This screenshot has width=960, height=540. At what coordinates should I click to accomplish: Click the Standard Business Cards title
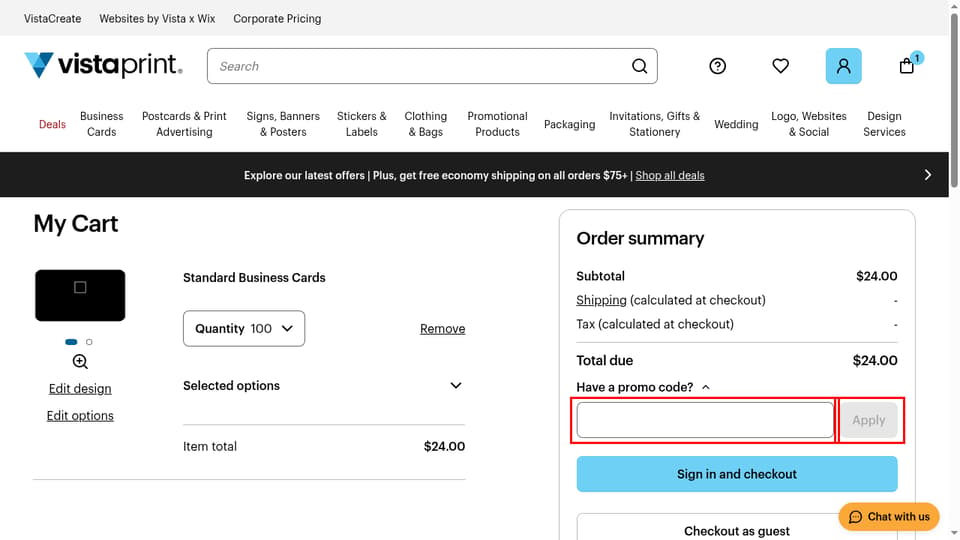click(254, 277)
